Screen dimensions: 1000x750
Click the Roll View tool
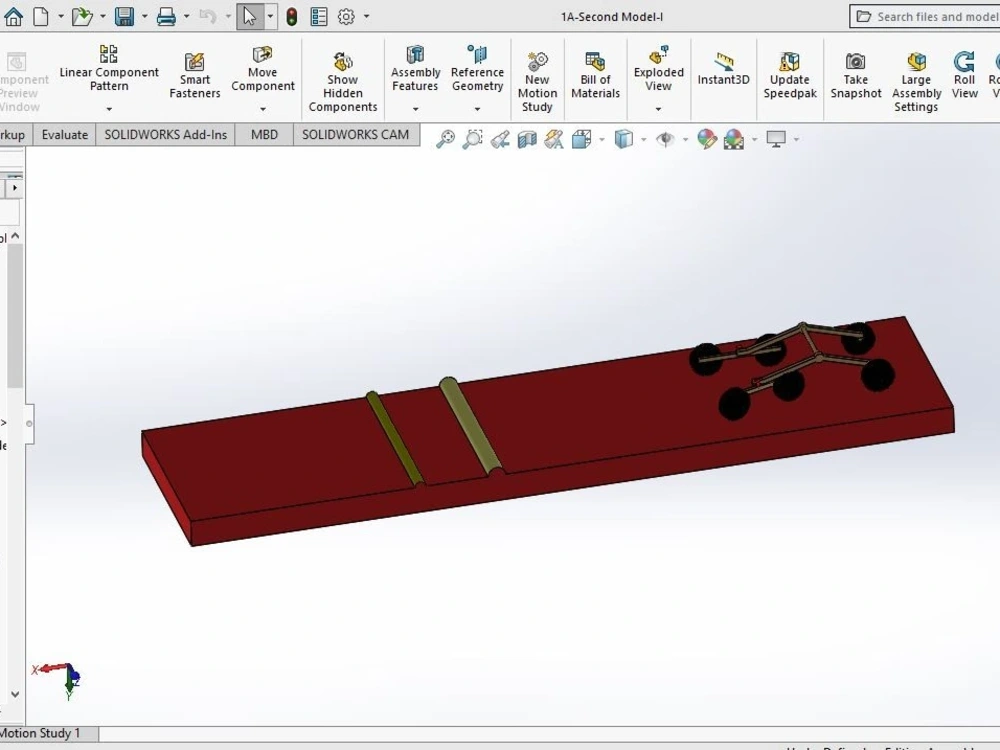tap(964, 76)
